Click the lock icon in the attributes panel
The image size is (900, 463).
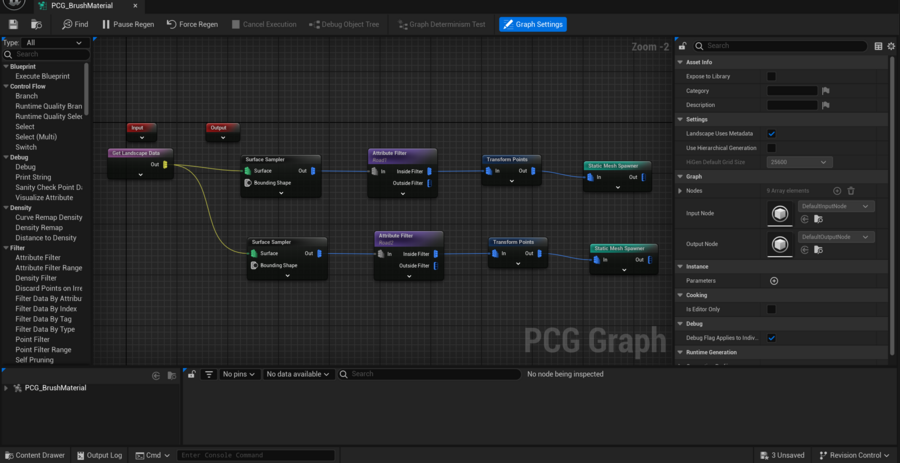coord(192,374)
